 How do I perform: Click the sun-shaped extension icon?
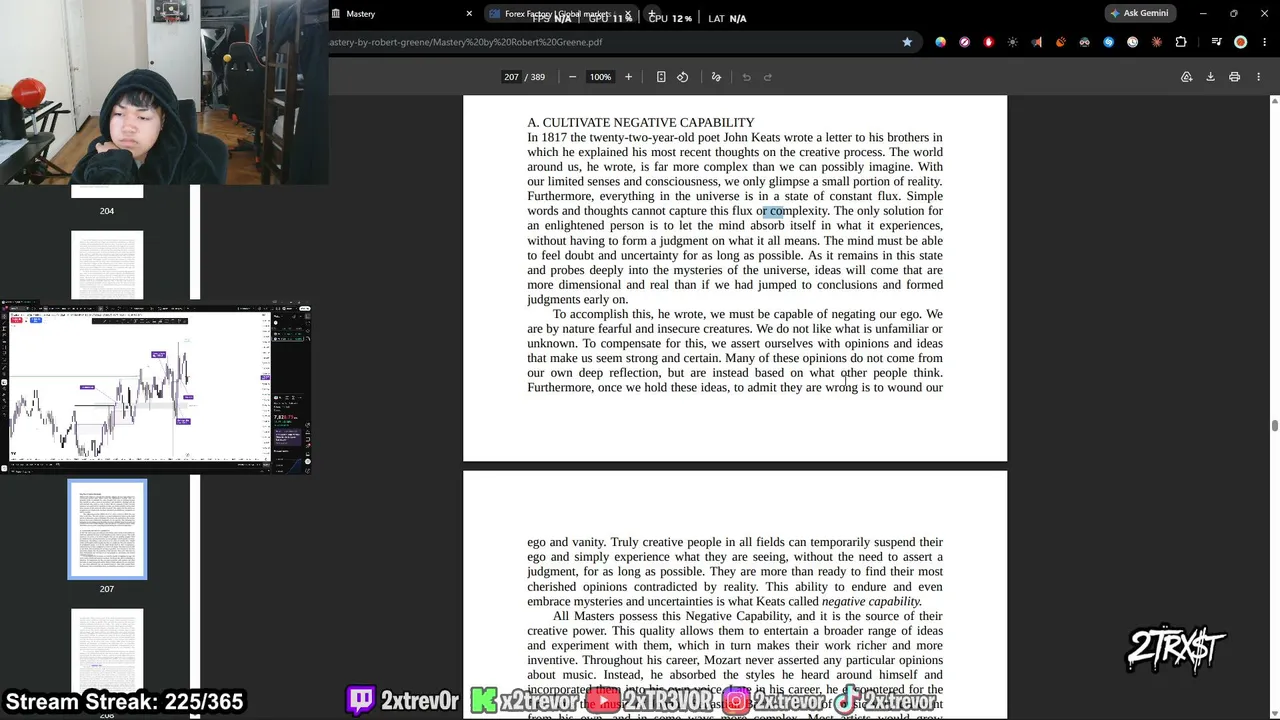tap(1013, 42)
